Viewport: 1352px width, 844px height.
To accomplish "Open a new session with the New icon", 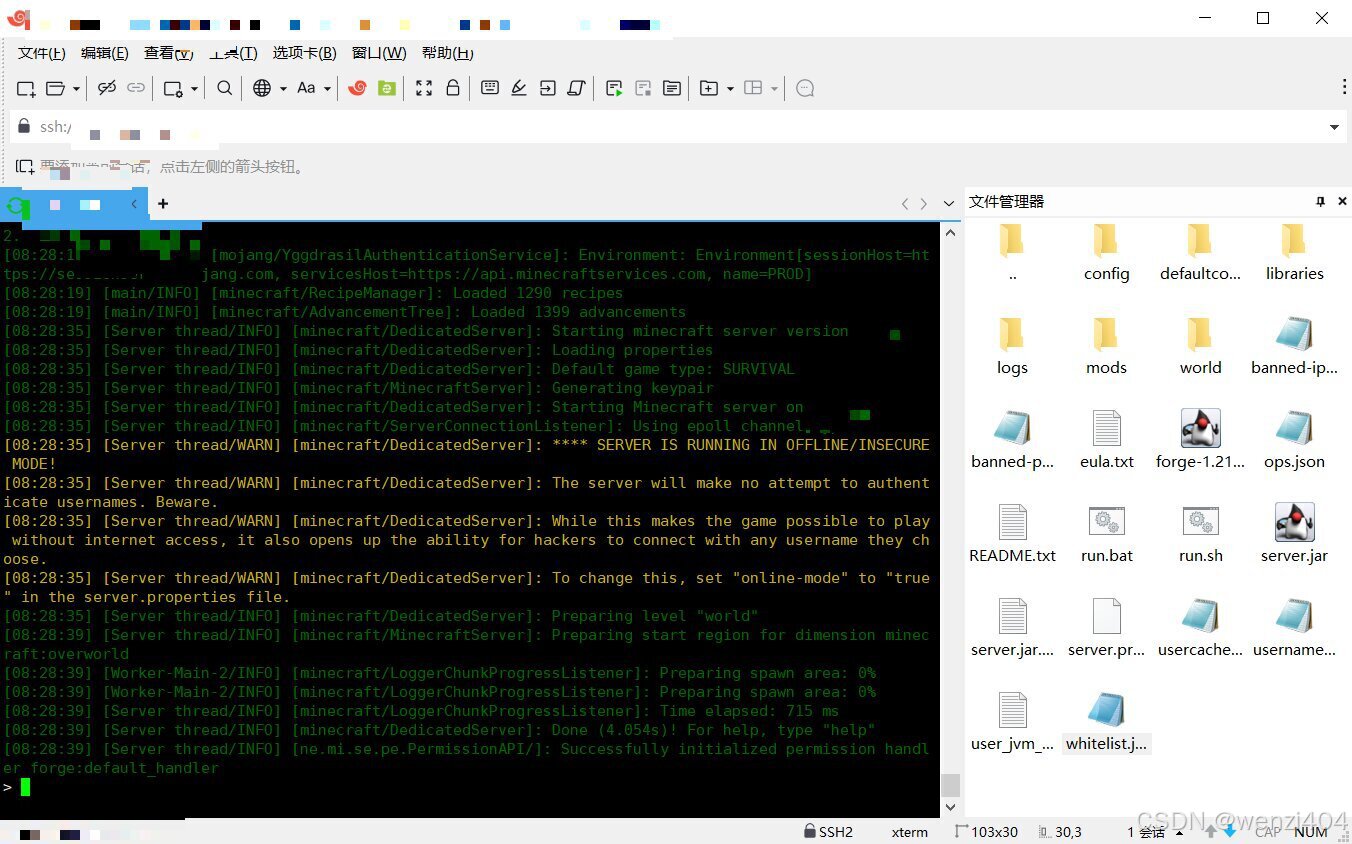I will [25, 88].
